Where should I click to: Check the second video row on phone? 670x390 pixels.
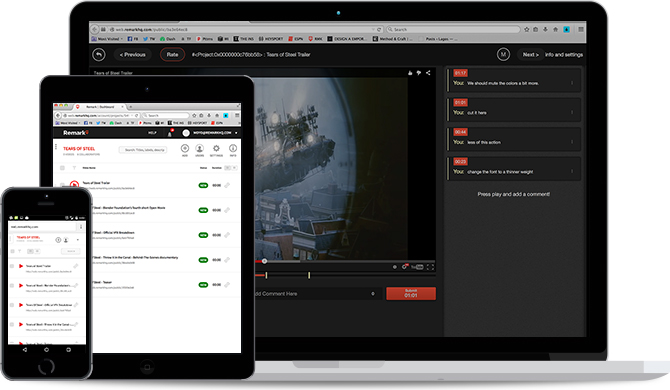click(x=12, y=285)
